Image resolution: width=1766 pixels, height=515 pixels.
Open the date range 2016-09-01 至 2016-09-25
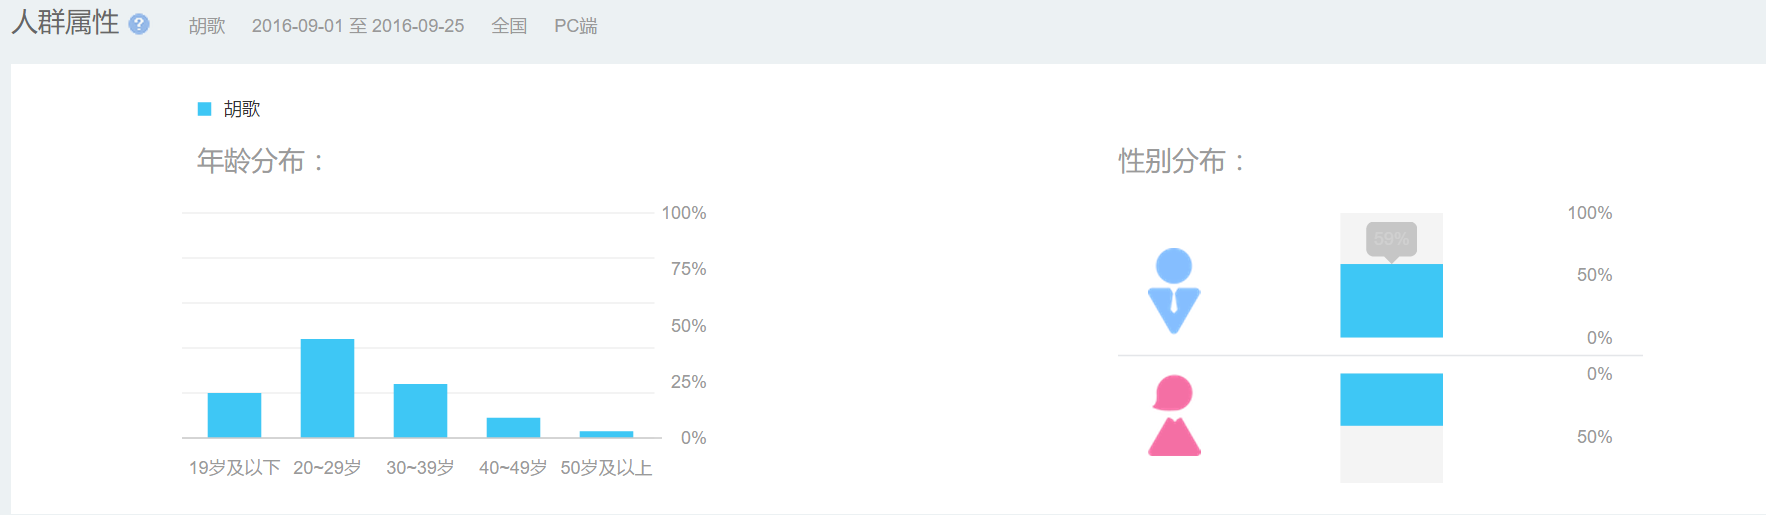coord(358,26)
